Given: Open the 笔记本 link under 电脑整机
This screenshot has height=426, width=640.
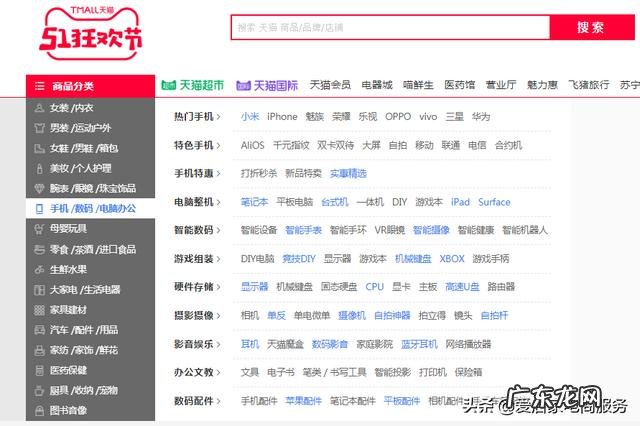Looking at the screenshot, I should pos(254,202).
